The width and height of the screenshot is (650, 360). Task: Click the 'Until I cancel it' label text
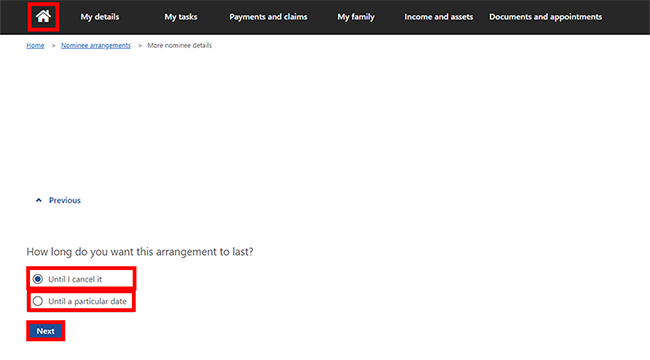click(x=75, y=279)
